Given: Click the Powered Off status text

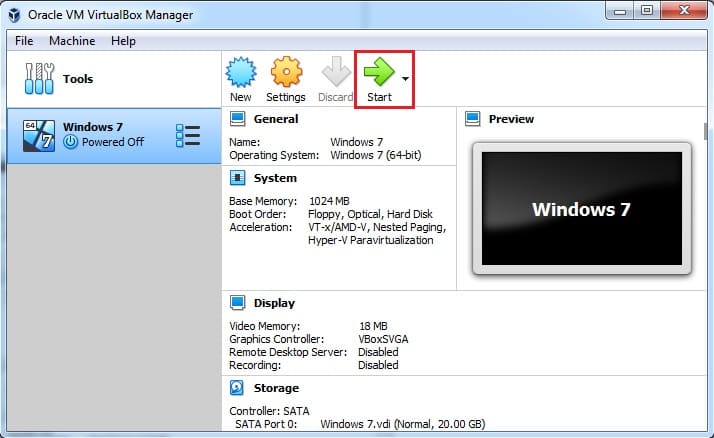Looking at the screenshot, I should coord(113,142).
